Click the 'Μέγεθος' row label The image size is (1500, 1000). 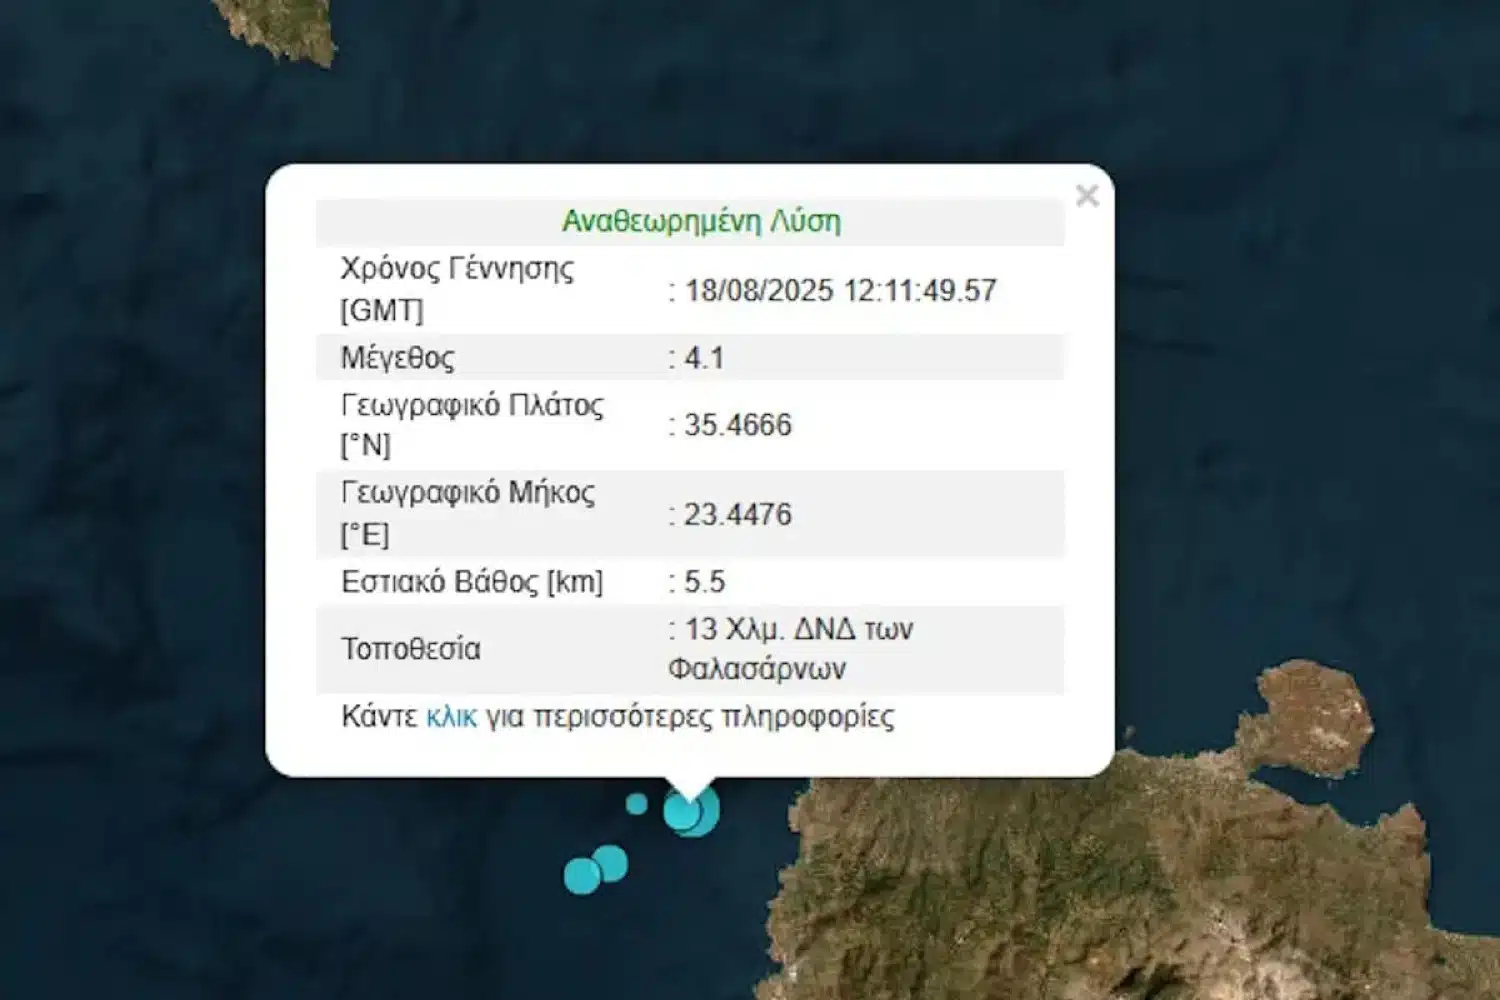(397, 358)
